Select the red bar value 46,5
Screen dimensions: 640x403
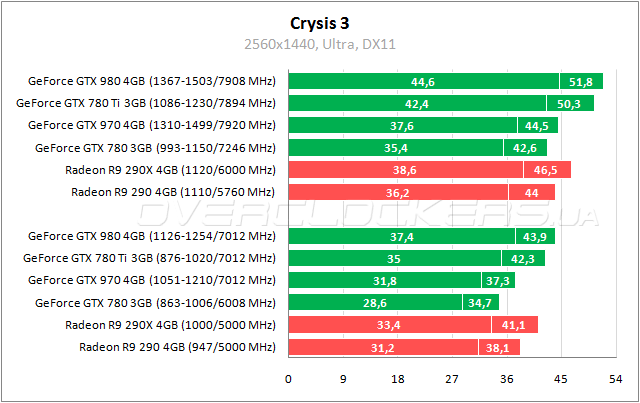point(546,169)
